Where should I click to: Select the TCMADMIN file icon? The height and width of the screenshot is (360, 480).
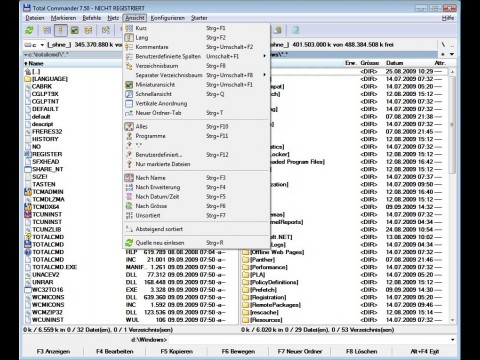(x=28, y=192)
